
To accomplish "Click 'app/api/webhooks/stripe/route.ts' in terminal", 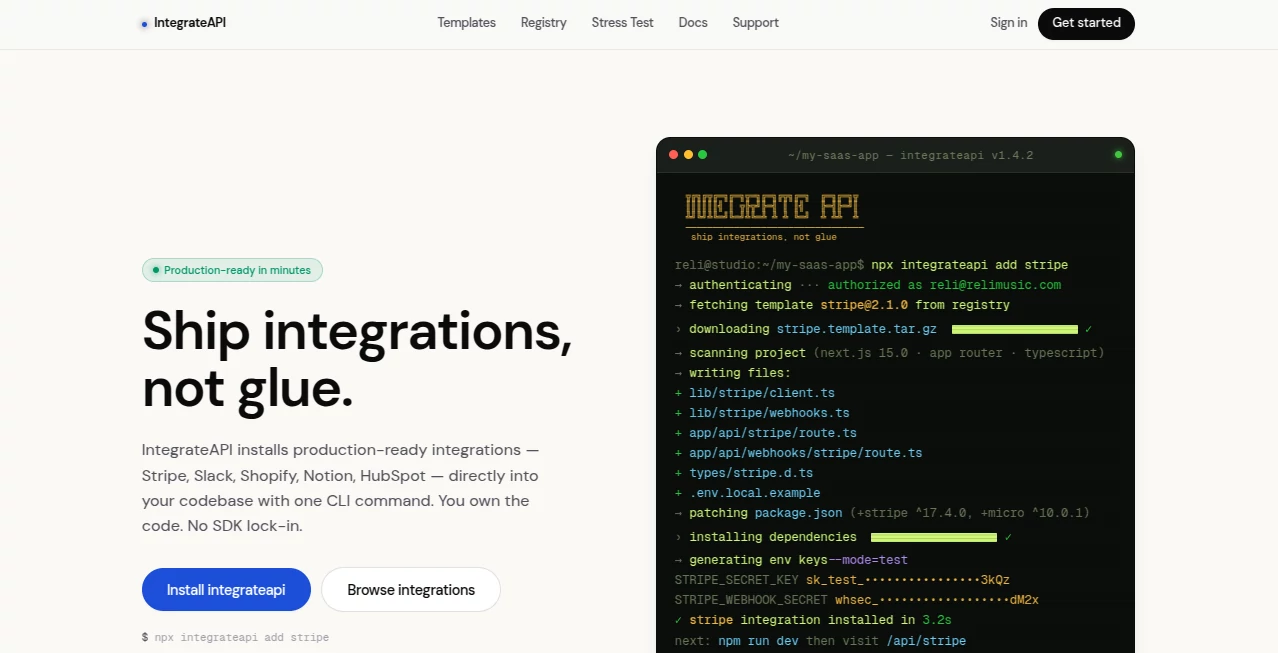I will click(x=805, y=453).
